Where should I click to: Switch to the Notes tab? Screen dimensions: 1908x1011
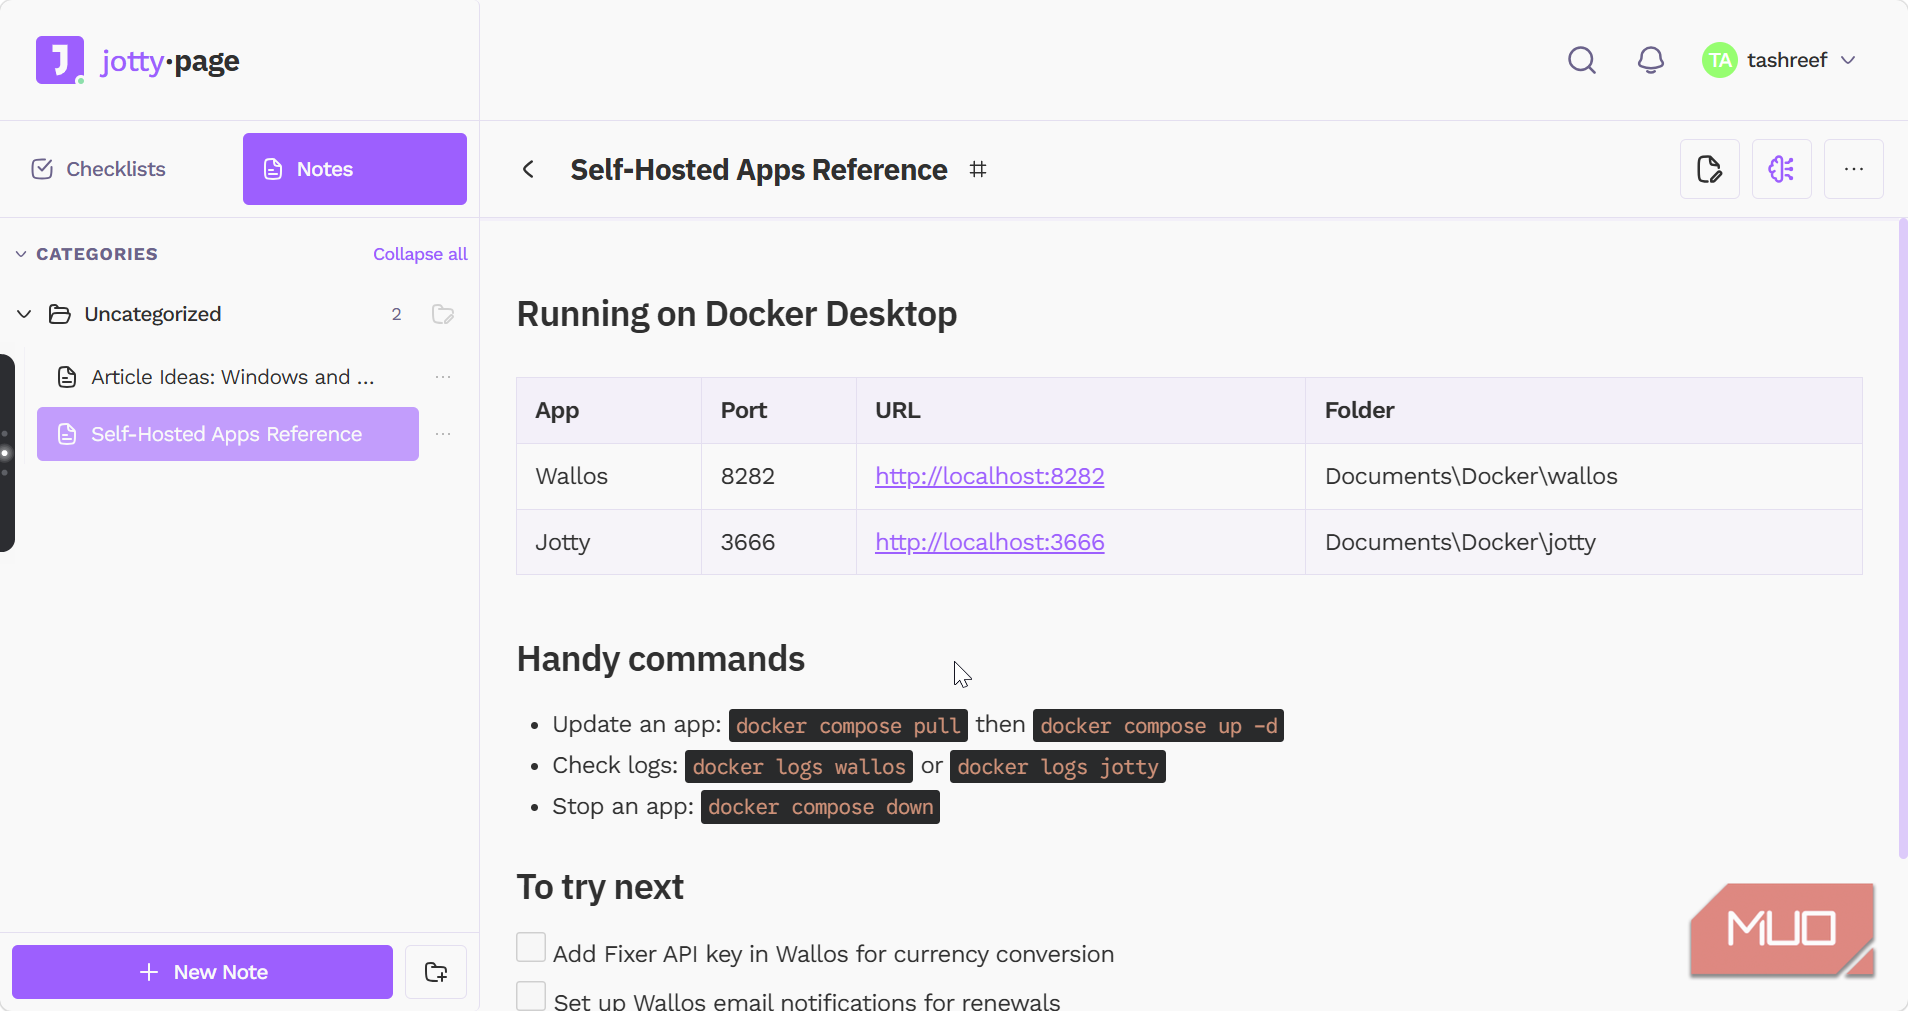pos(355,169)
